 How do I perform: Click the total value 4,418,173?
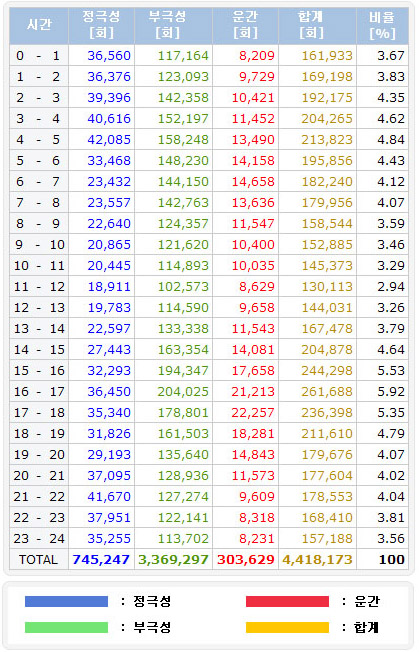point(318,560)
